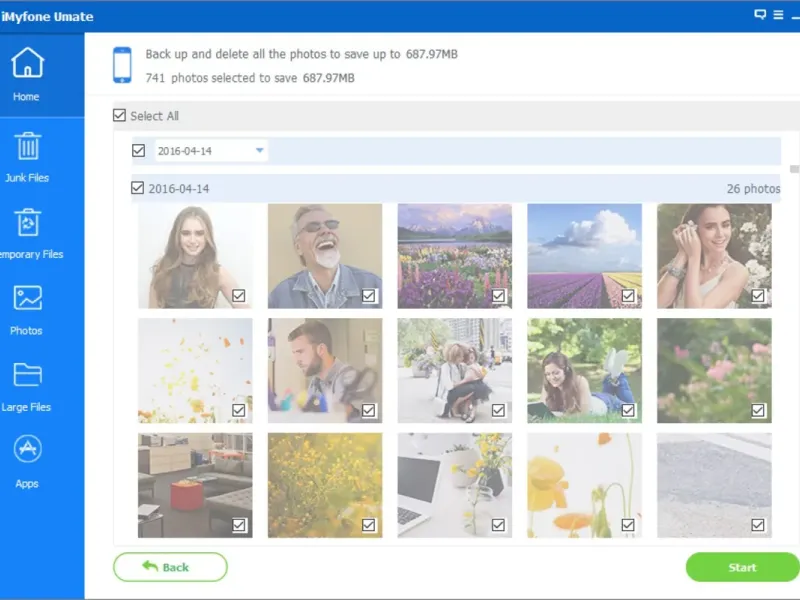
Task: Open the woman lying on grass thumbnail
Action: point(585,370)
